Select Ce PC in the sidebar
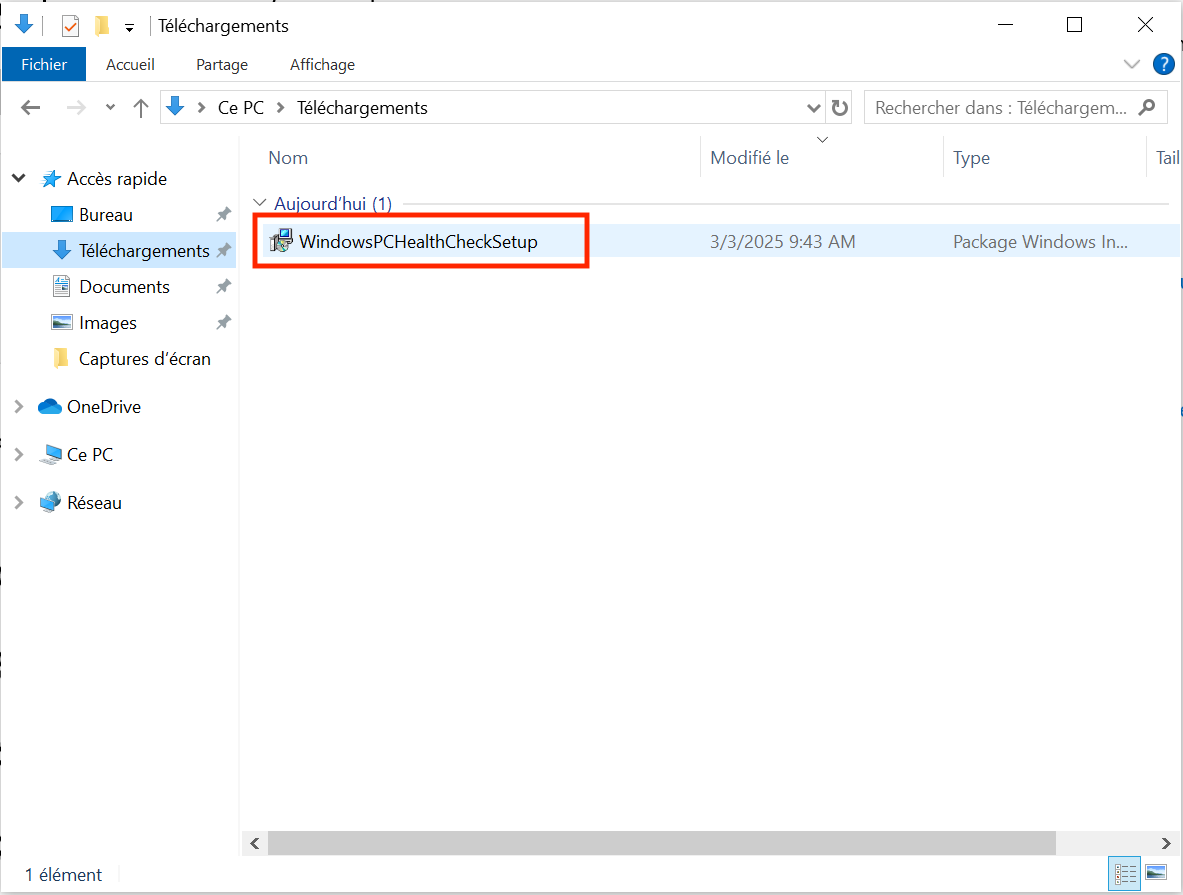This screenshot has width=1183, height=895. tap(90, 454)
